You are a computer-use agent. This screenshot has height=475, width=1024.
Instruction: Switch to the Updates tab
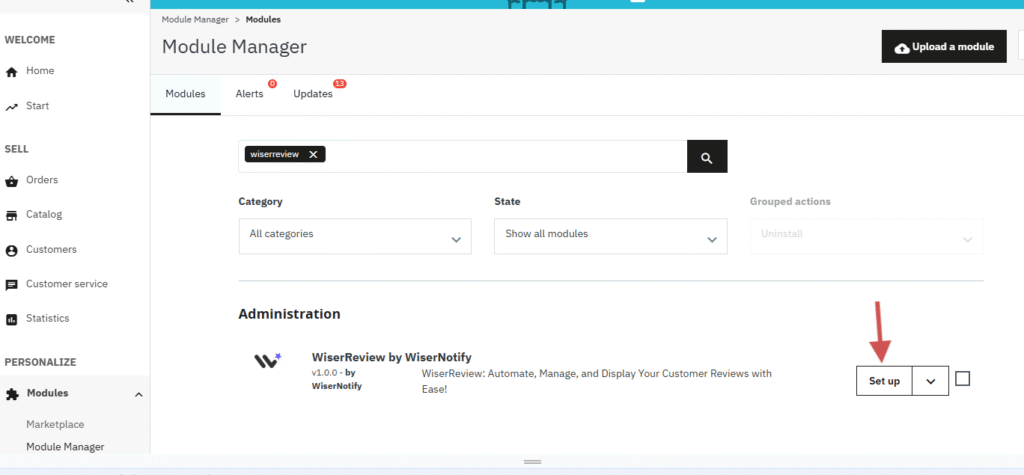click(x=312, y=94)
